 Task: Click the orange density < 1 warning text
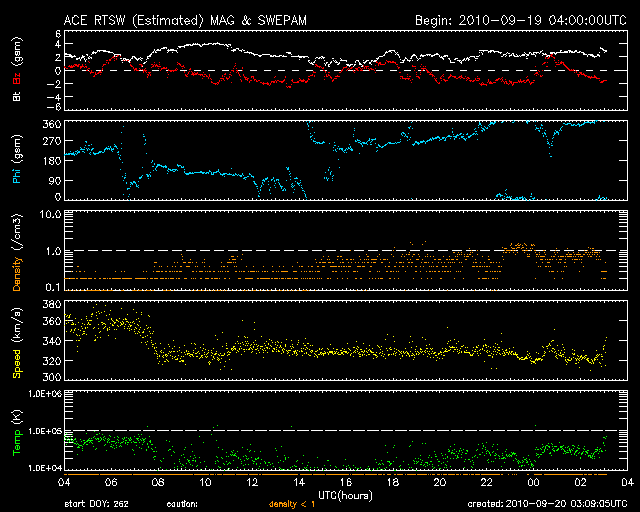pos(292,504)
